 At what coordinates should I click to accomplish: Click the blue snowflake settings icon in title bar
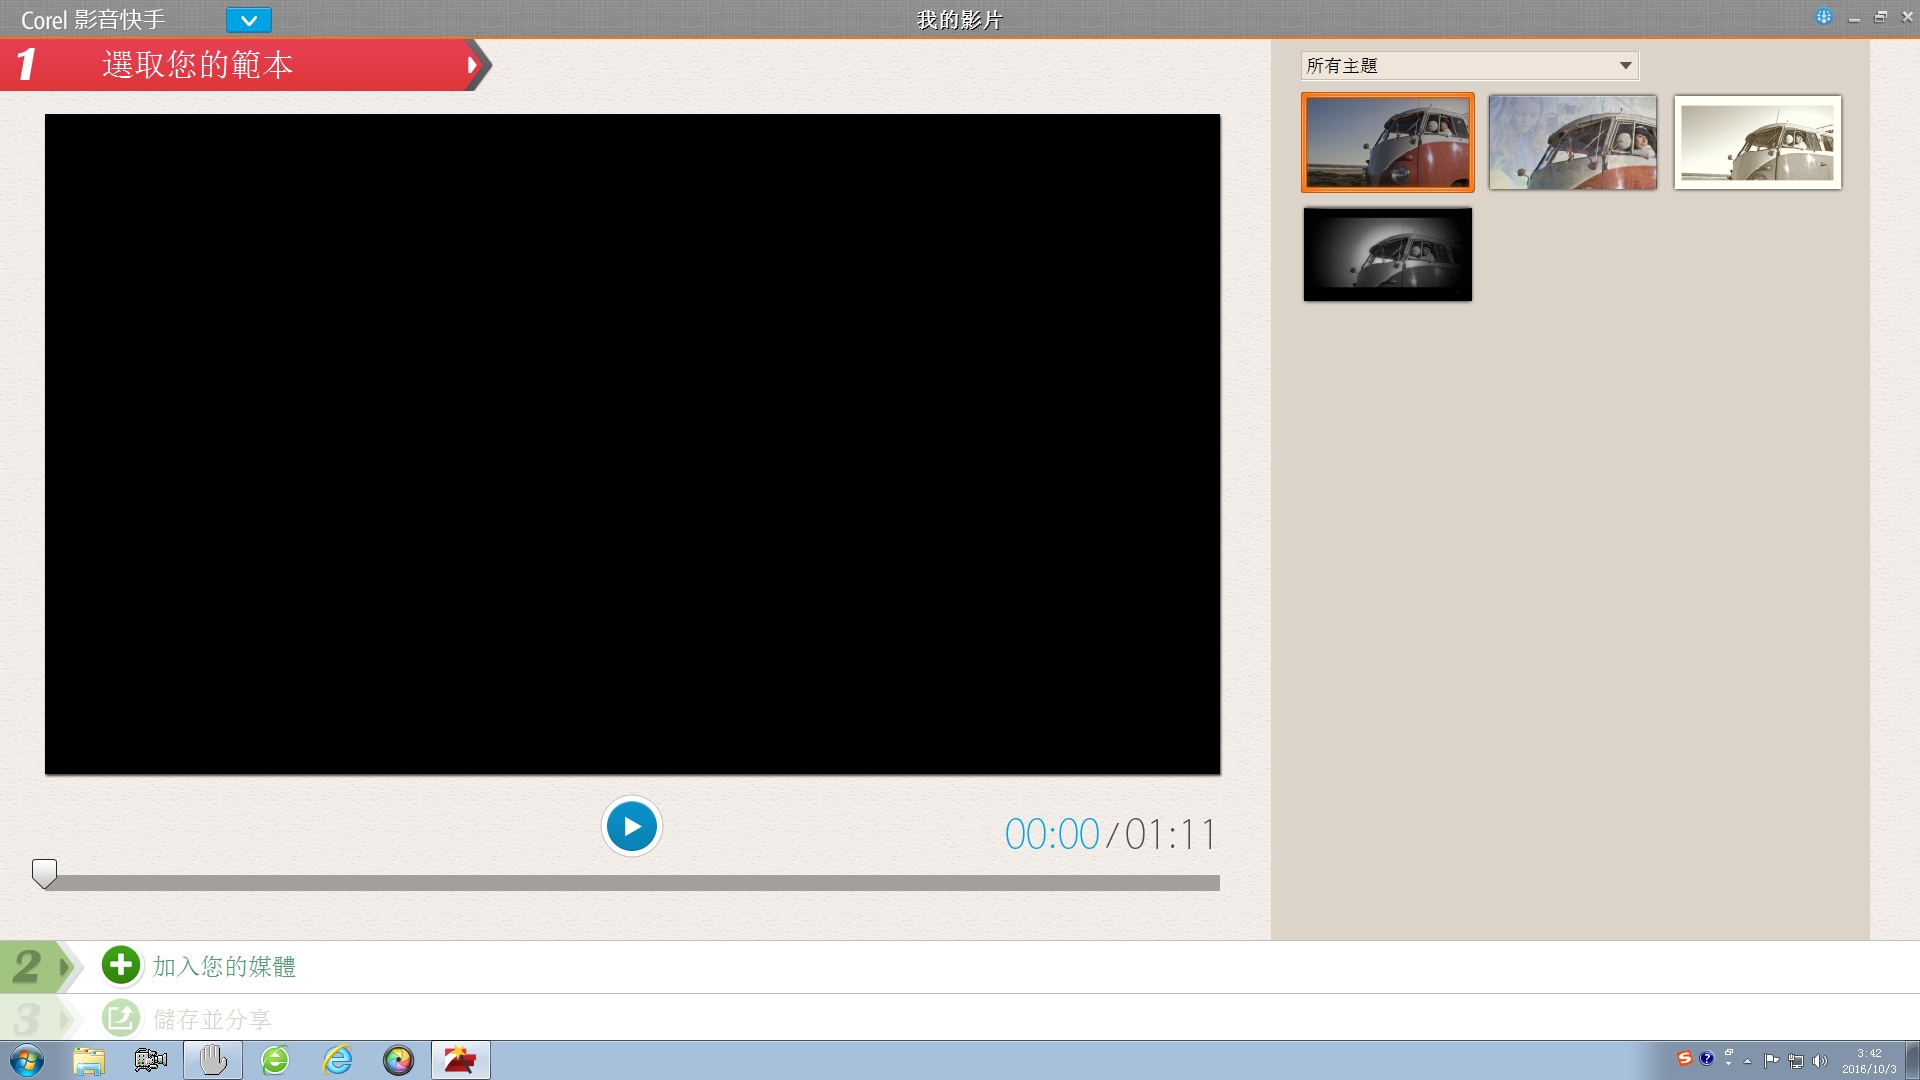point(1824,17)
